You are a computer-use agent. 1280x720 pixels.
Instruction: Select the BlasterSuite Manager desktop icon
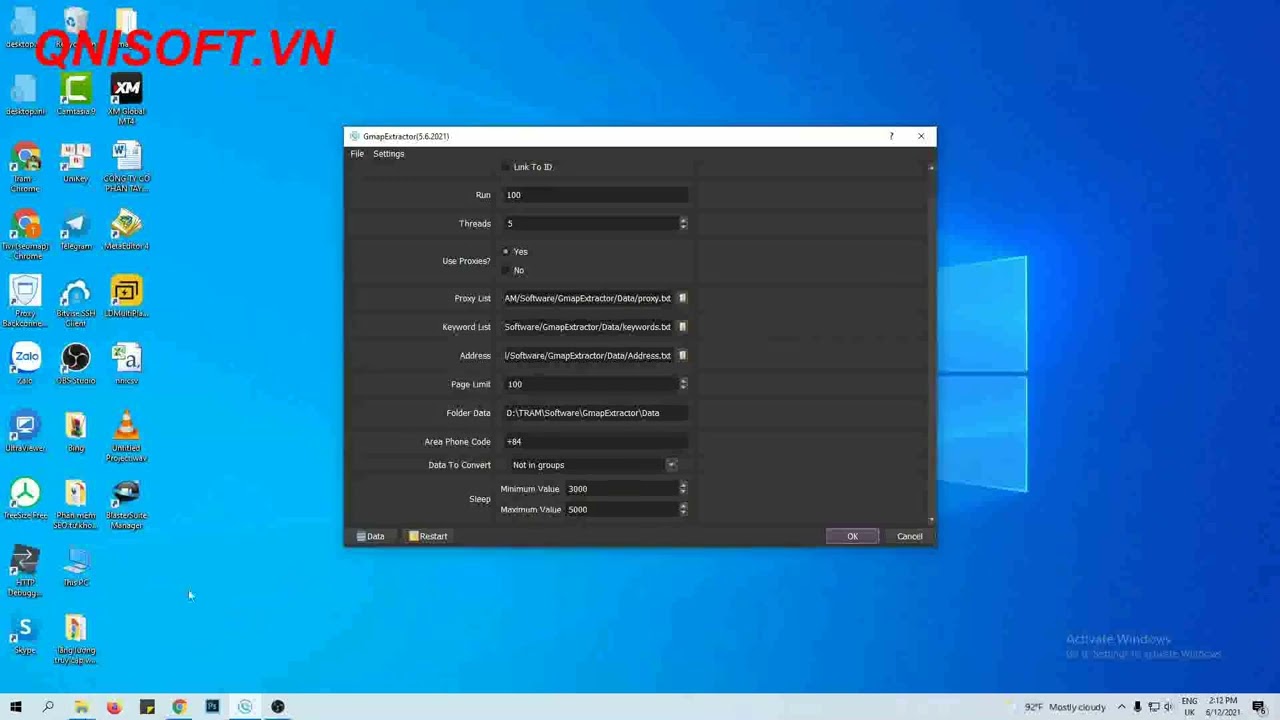[x=126, y=504]
